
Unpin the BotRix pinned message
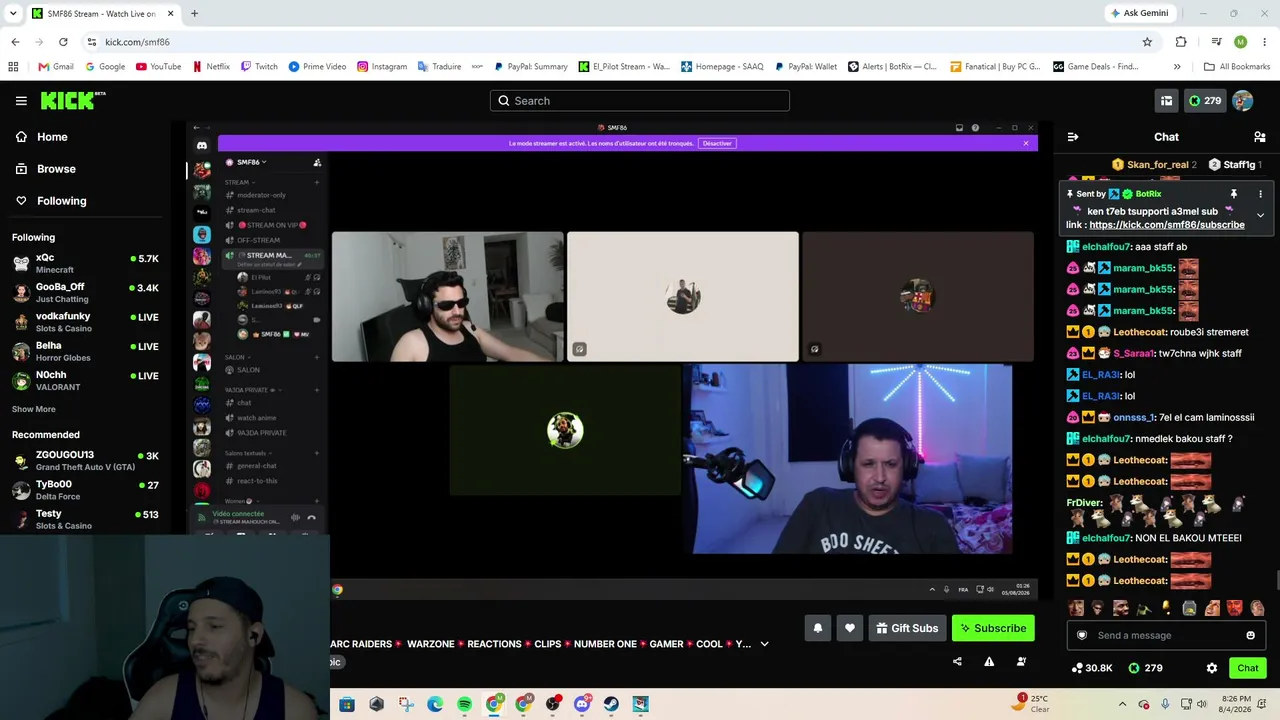[1234, 194]
